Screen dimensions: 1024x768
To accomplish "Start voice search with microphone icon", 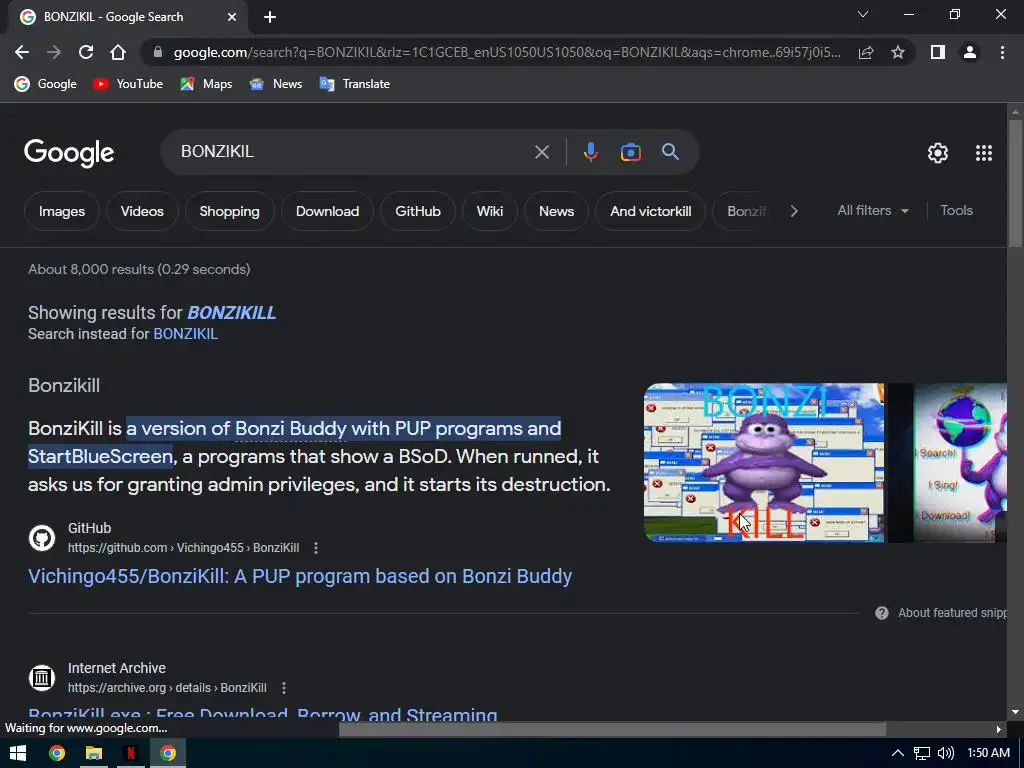I will (x=590, y=152).
